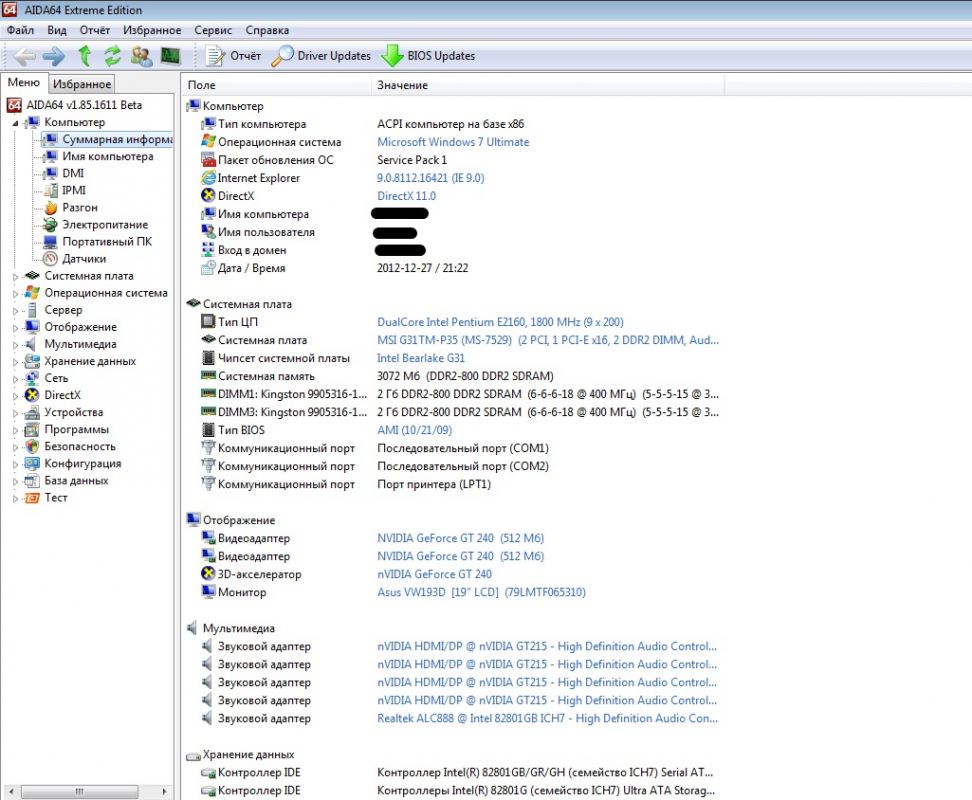This screenshot has width=972, height=800.
Task: Open the Вид menu
Action: coord(56,30)
